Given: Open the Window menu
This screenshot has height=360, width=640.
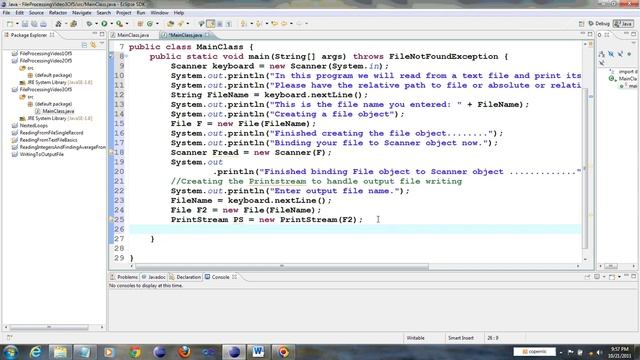Looking at the screenshot, I should (159, 13).
